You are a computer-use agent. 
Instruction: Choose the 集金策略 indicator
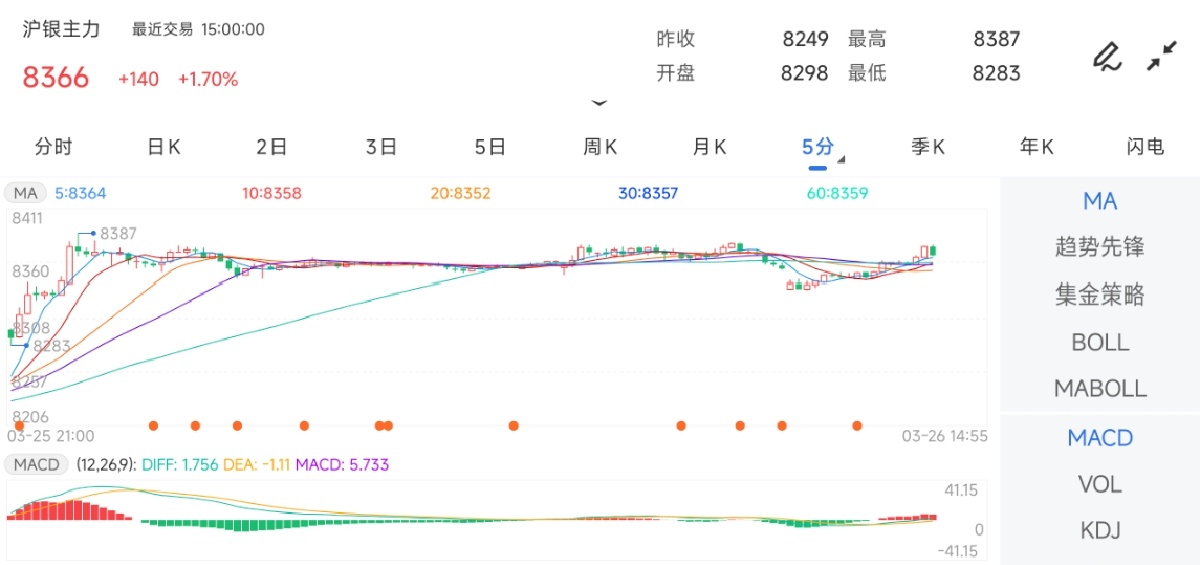click(1100, 295)
